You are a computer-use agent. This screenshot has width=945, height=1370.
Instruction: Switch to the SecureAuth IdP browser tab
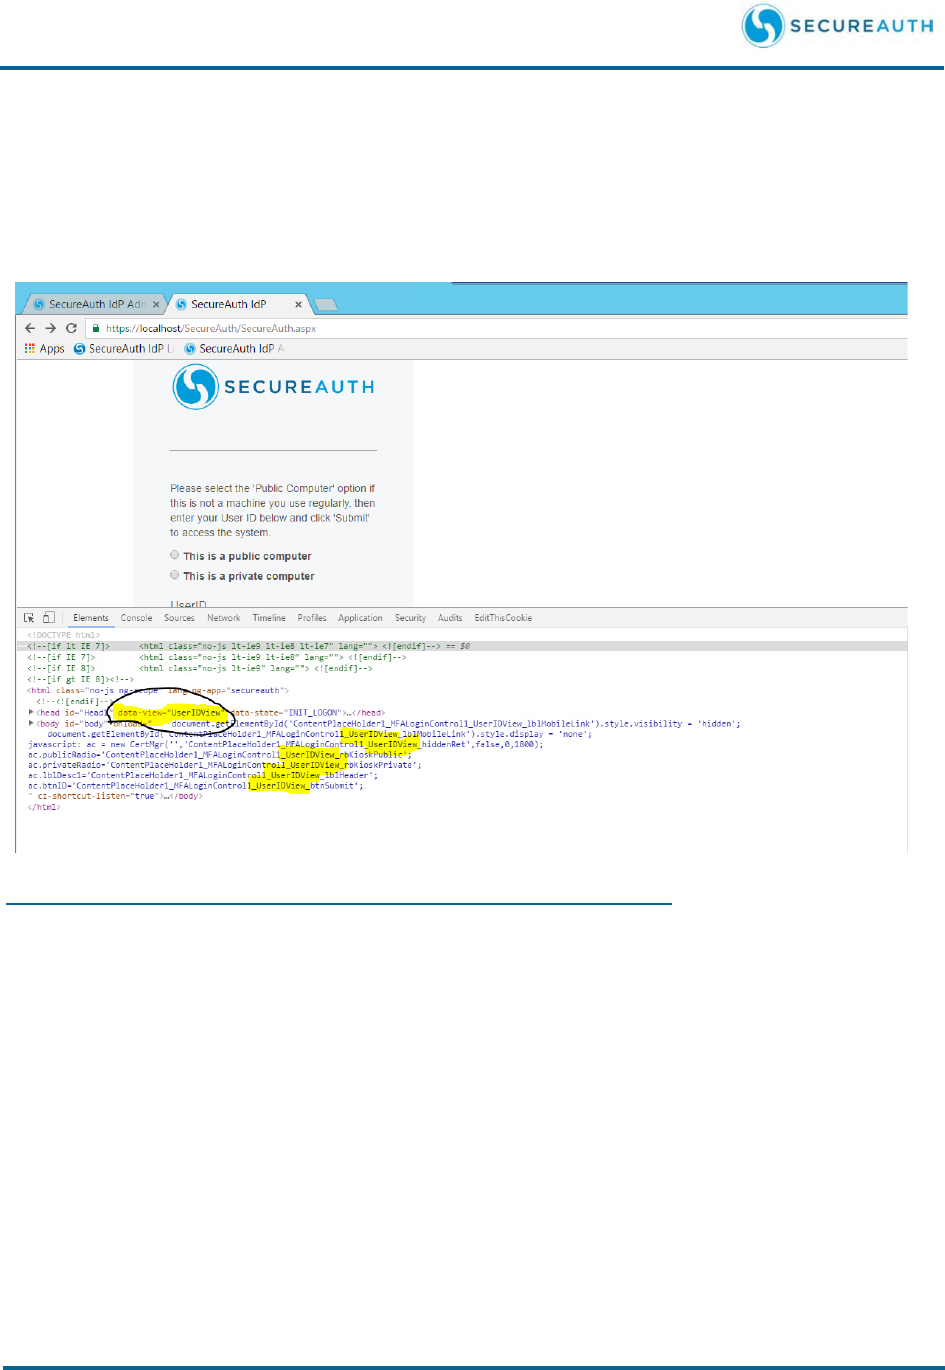coord(237,304)
